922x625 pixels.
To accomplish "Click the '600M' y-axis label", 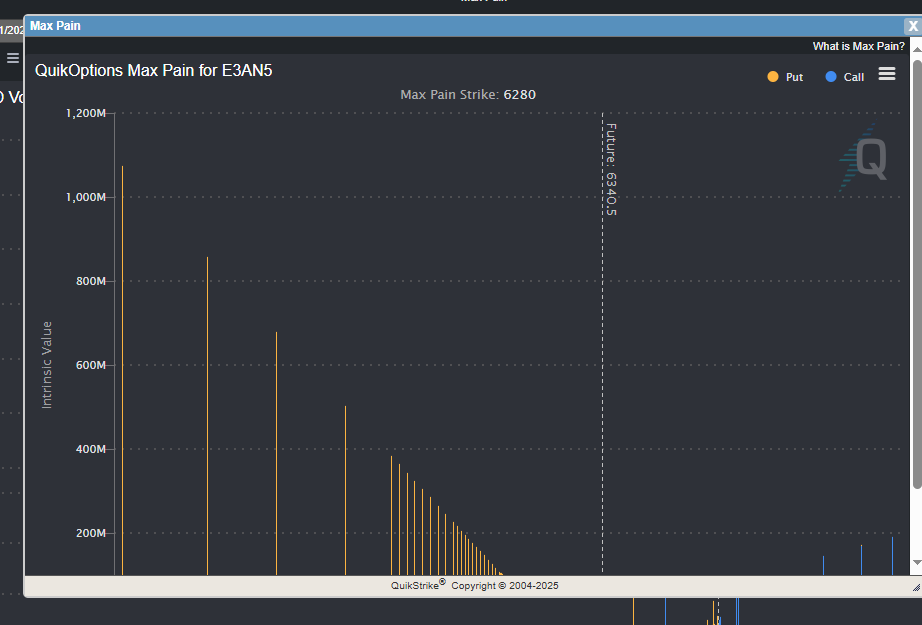I will pyautogui.click(x=91, y=365).
